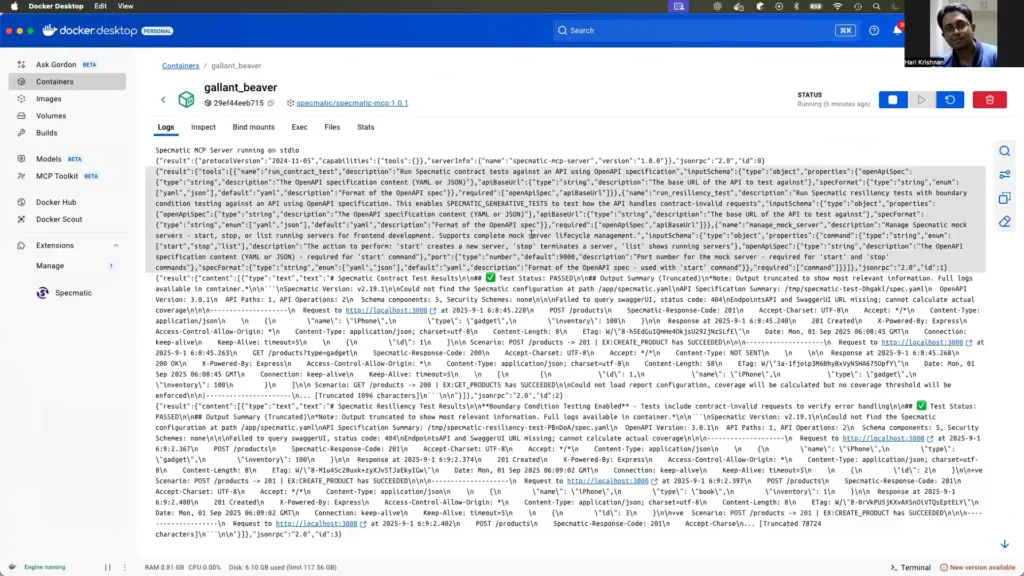The height and width of the screenshot is (576, 1024).
Task: Open the Bind mounts tab
Action: [x=253, y=127]
